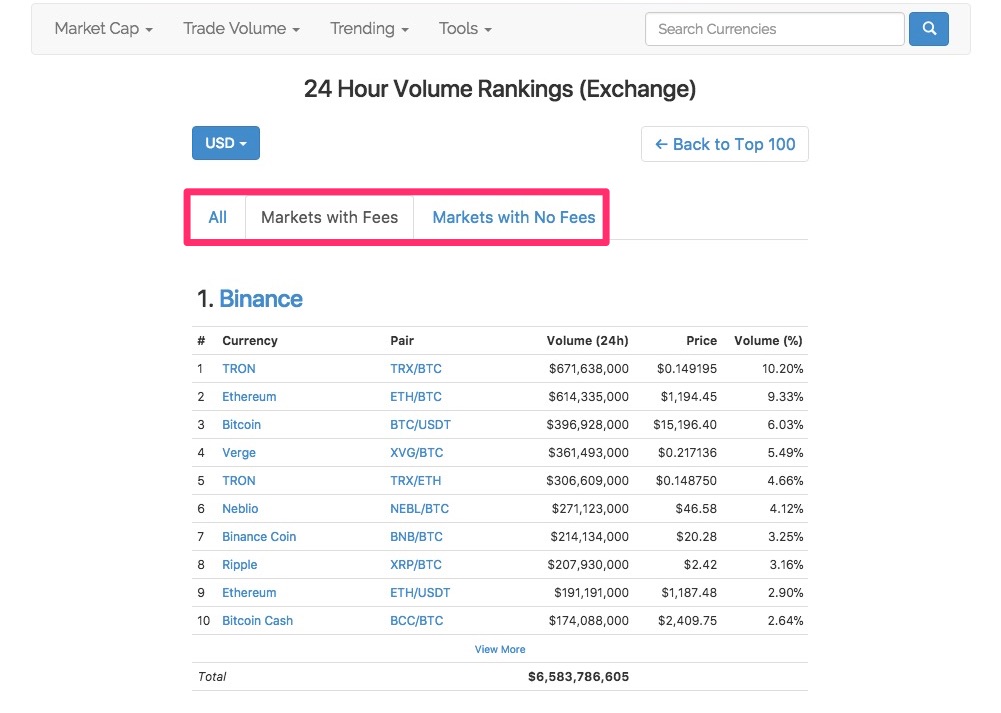1001x713 pixels.
Task: Open the TRX/ETH pair link
Action: 416,481
